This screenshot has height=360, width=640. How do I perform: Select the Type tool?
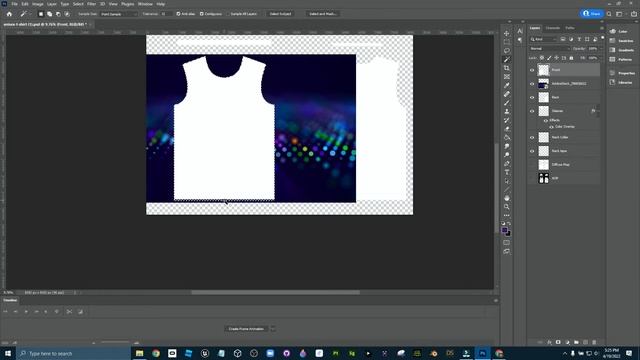(x=507, y=172)
